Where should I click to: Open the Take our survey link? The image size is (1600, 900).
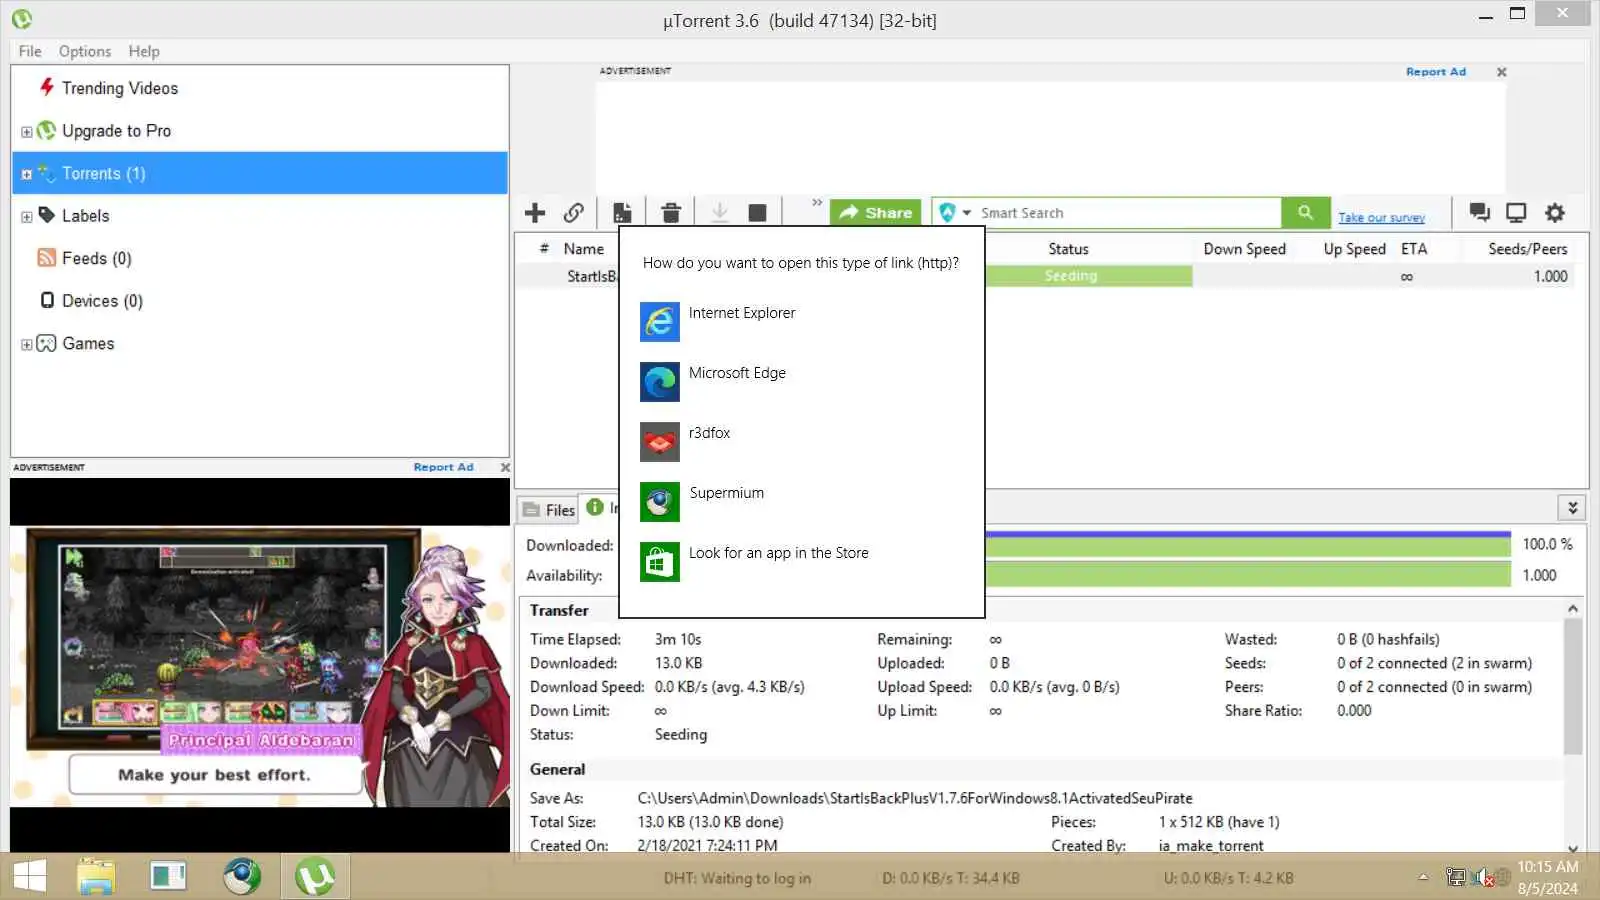click(x=1381, y=217)
